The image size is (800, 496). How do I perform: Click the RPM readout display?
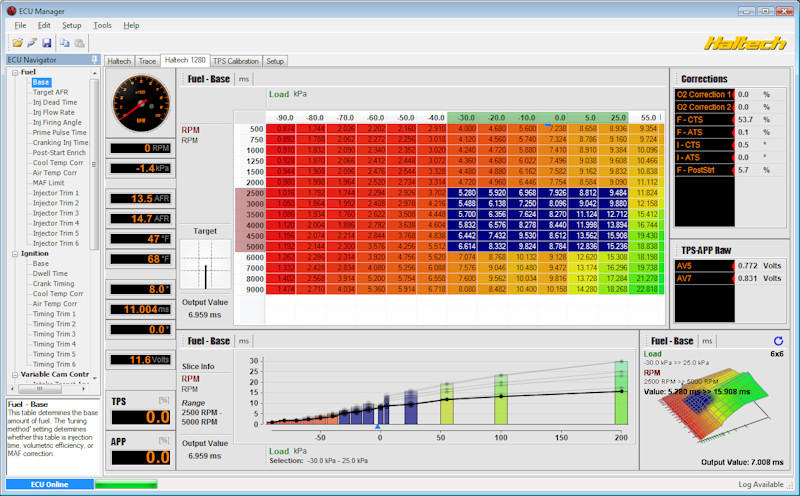[x=141, y=148]
